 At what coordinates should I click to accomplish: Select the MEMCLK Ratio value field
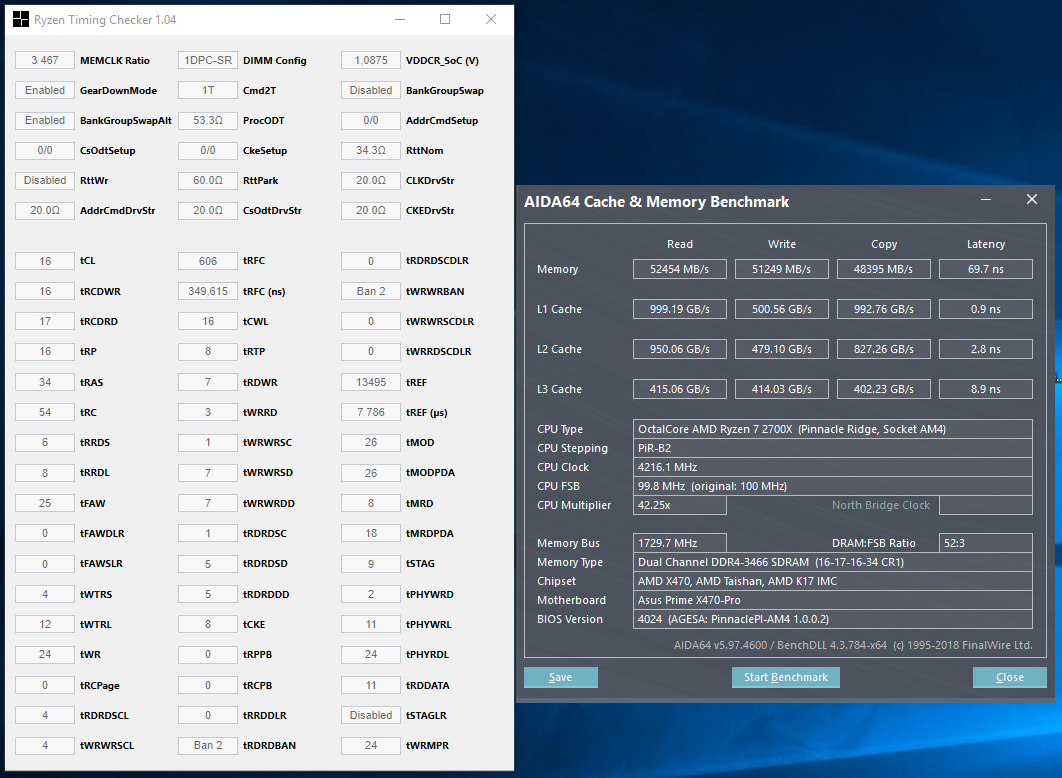point(45,60)
